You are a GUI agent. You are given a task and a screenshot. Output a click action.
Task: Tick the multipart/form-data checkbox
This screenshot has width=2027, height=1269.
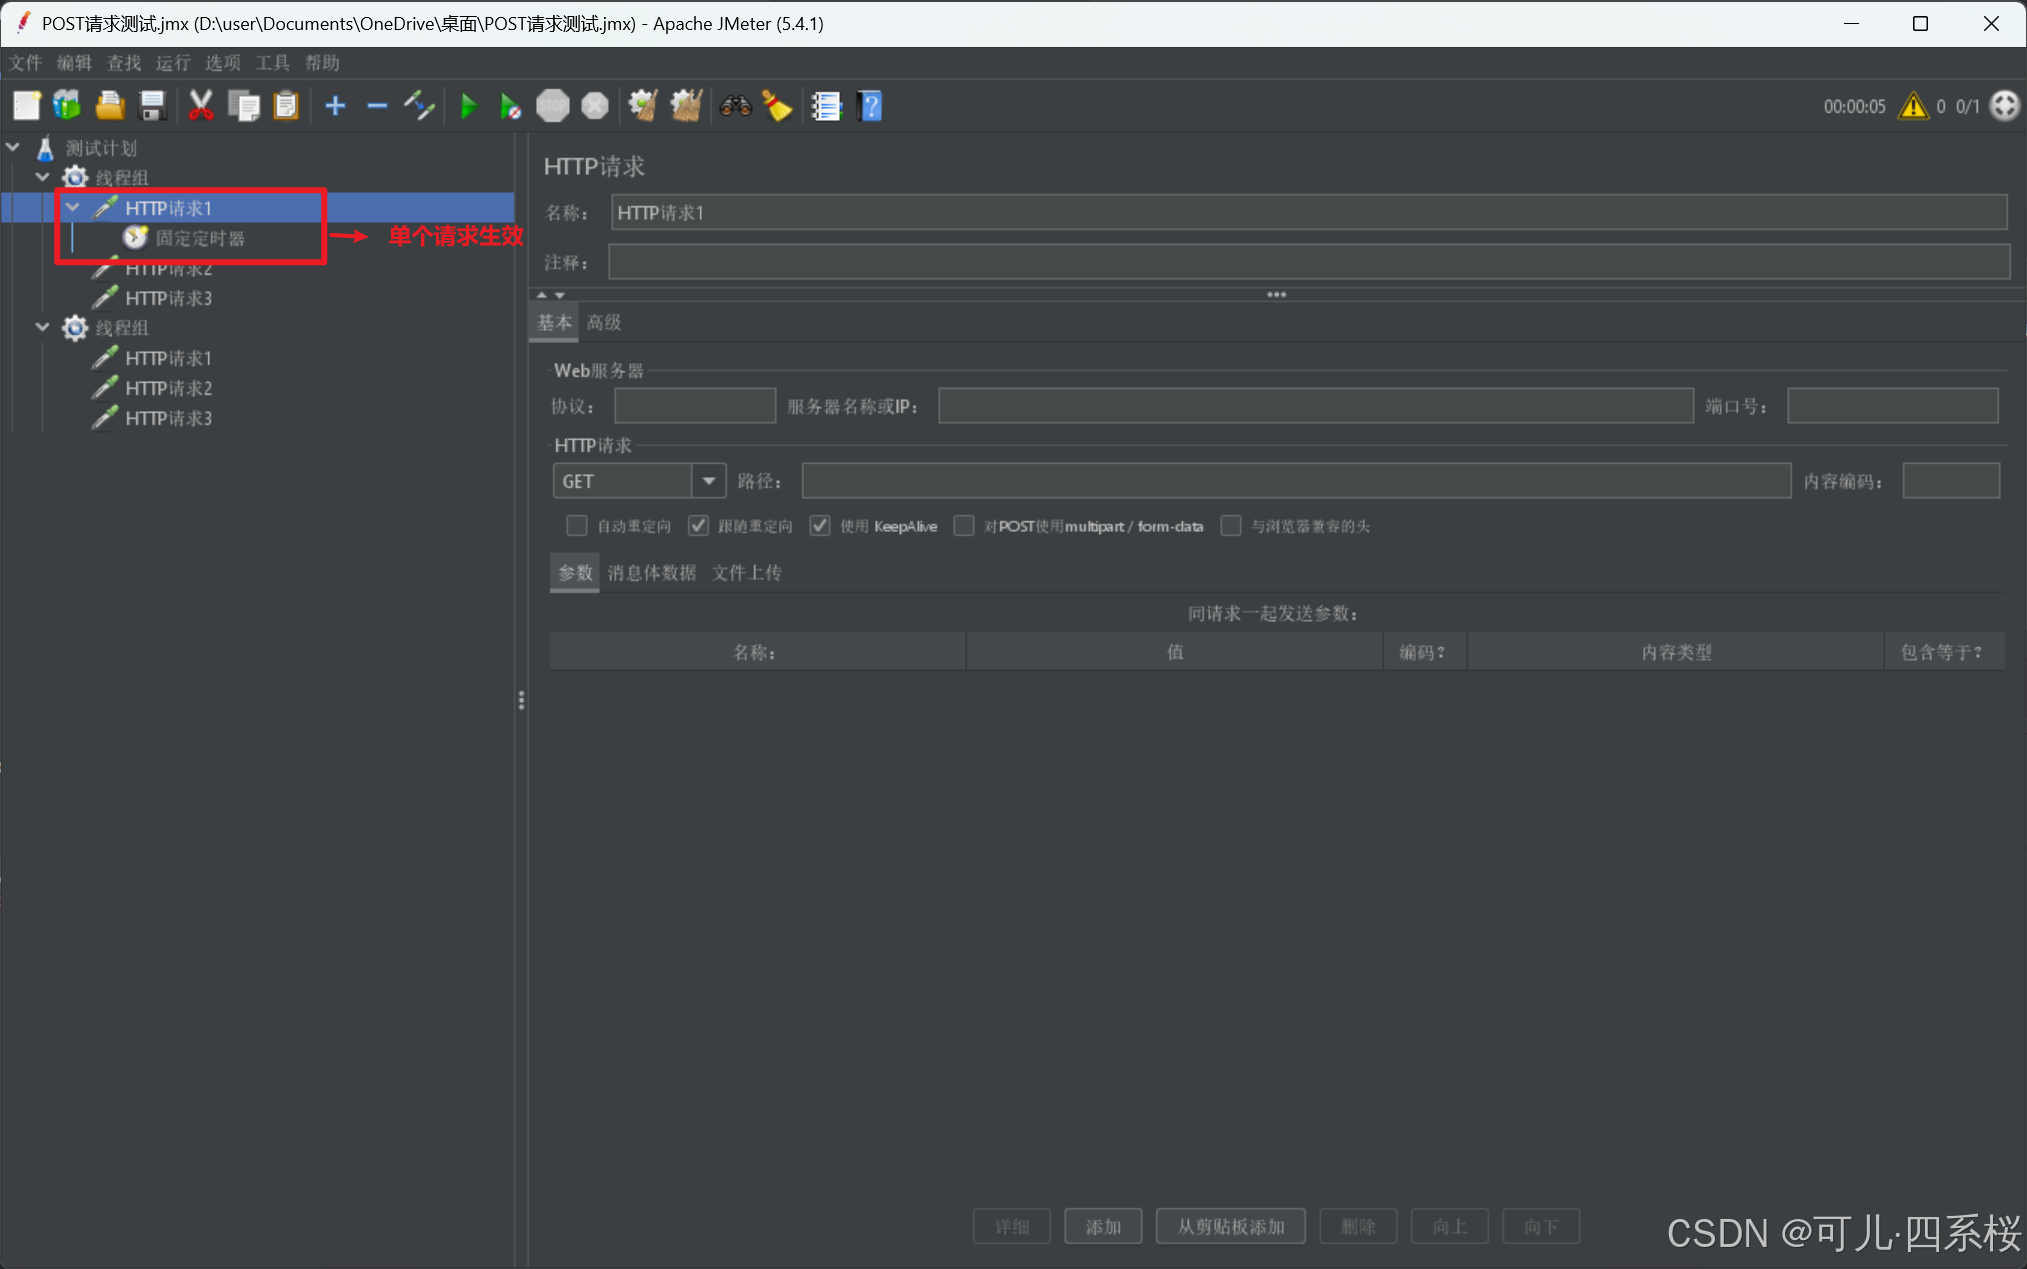pyautogui.click(x=964, y=526)
